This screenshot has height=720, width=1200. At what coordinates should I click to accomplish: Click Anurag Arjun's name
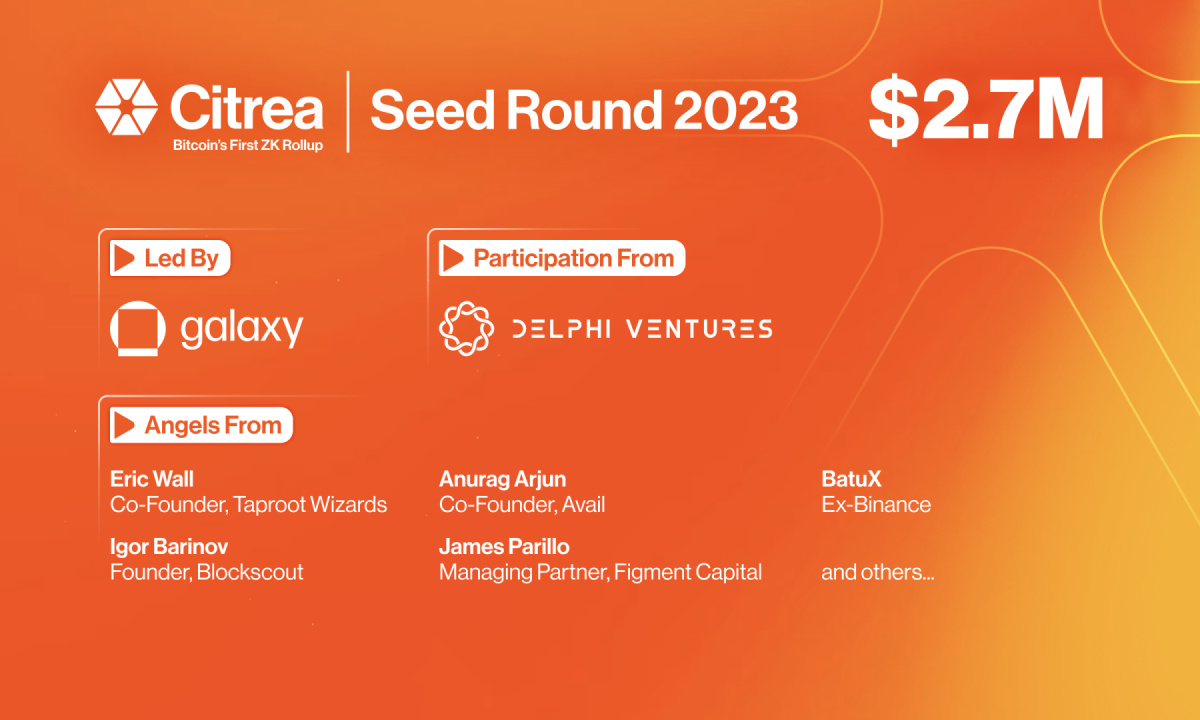pyautogui.click(x=503, y=480)
